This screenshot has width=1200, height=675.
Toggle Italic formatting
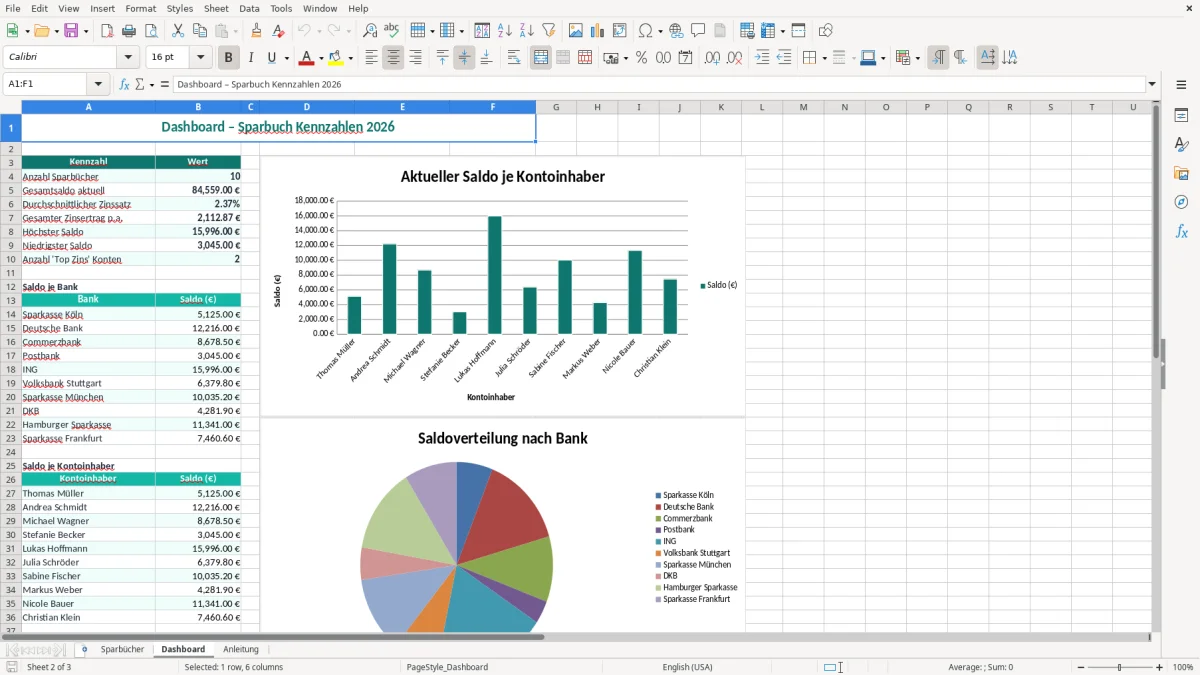point(251,58)
